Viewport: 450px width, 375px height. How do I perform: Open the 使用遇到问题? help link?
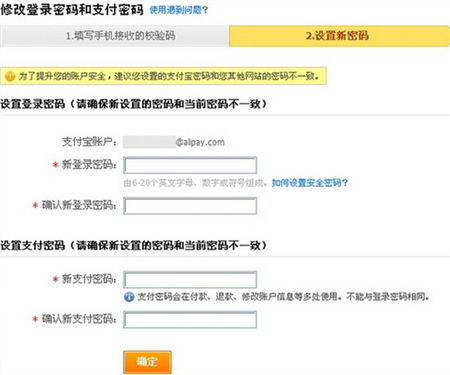coord(178,10)
